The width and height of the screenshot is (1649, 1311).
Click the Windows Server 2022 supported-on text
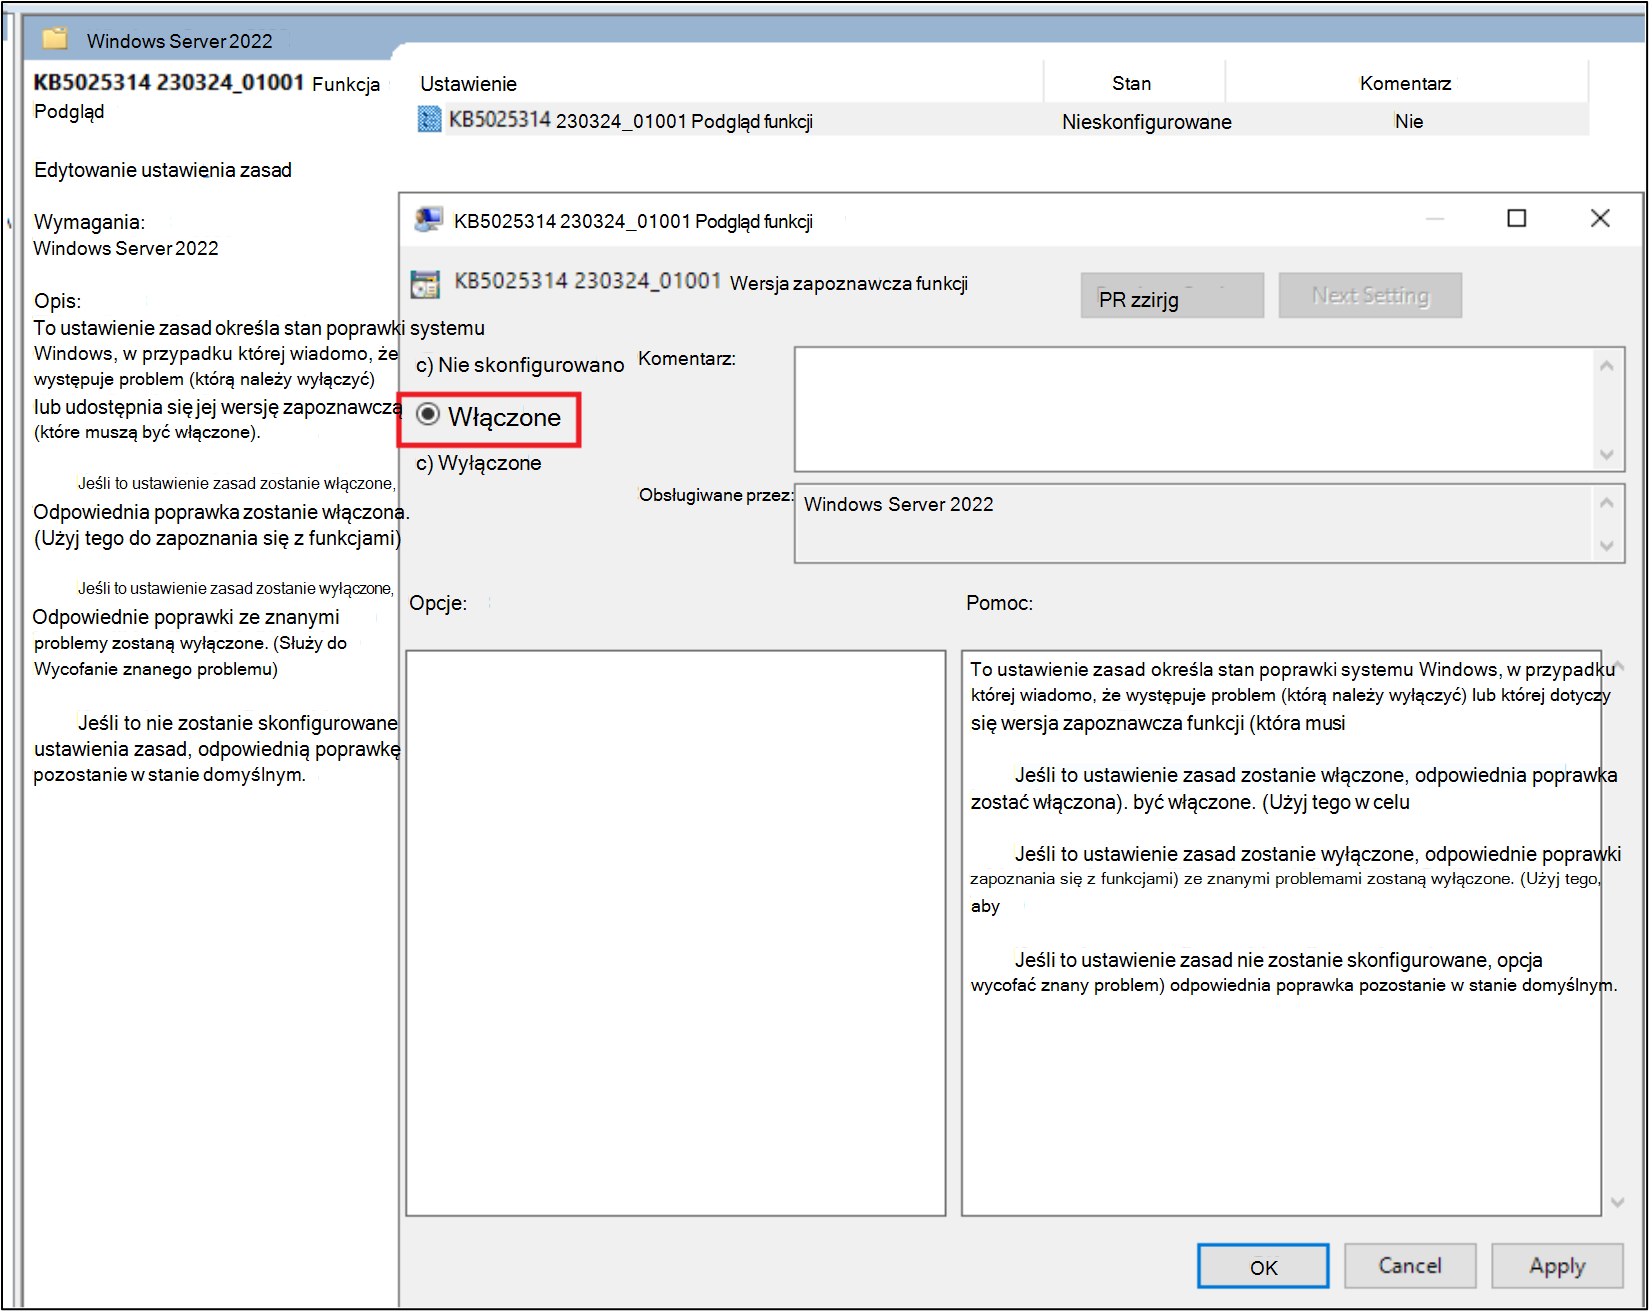tap(898, 504)
